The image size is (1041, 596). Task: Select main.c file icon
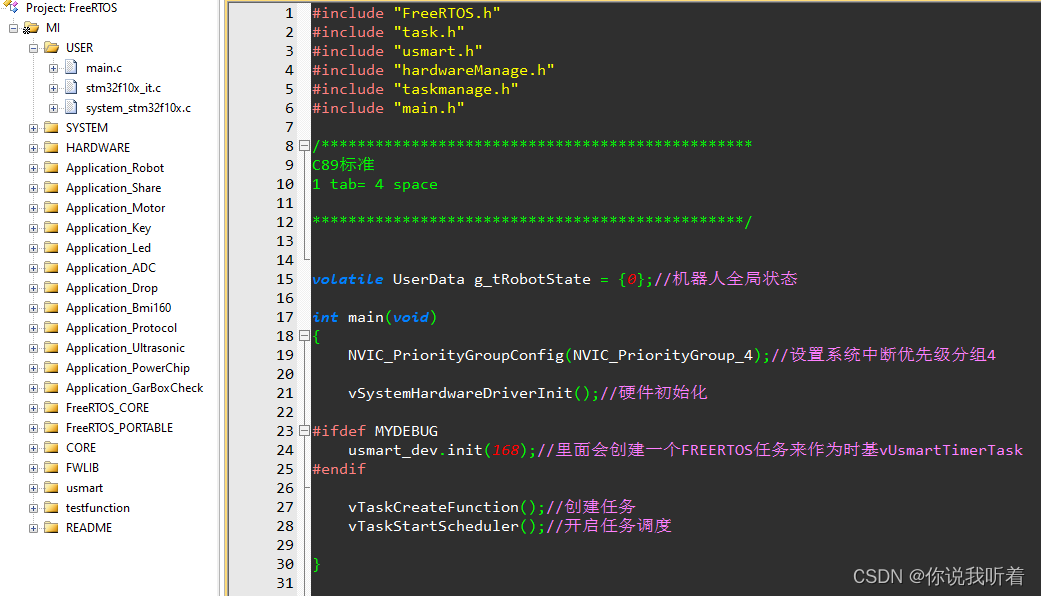(71, 67)
